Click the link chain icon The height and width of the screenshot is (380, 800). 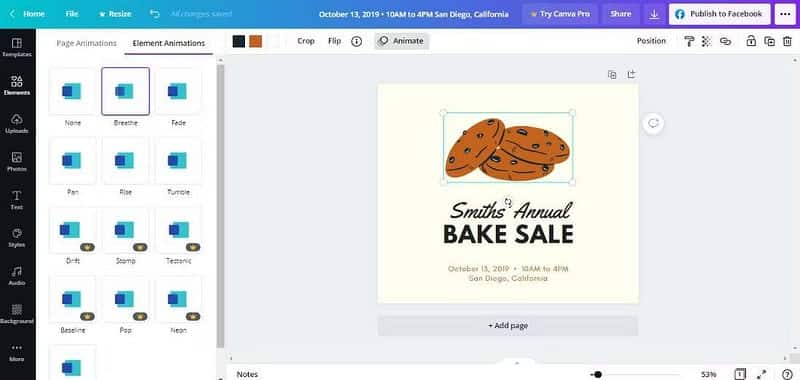725,41
